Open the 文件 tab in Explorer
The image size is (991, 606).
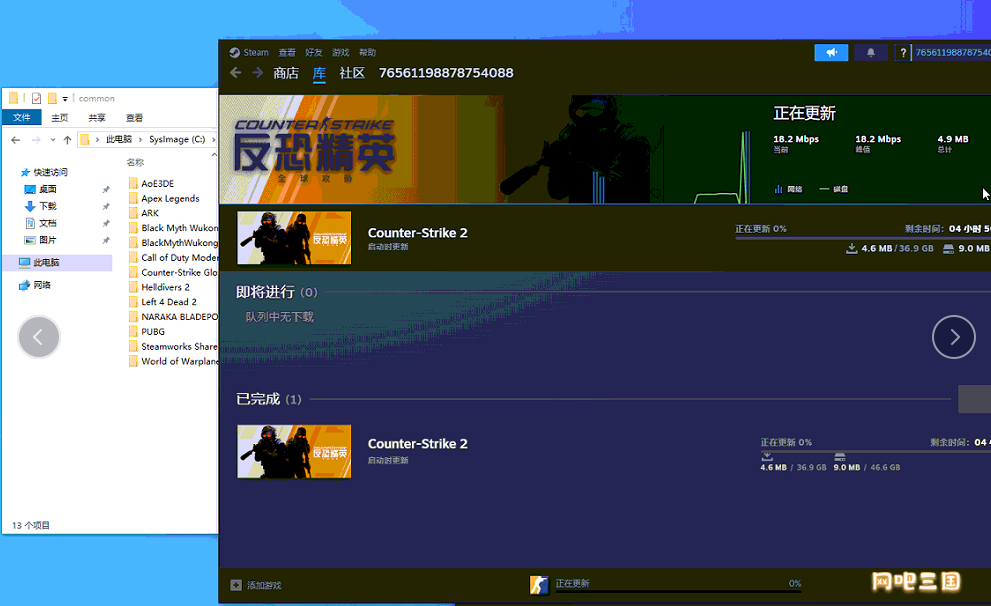[21, 118]
